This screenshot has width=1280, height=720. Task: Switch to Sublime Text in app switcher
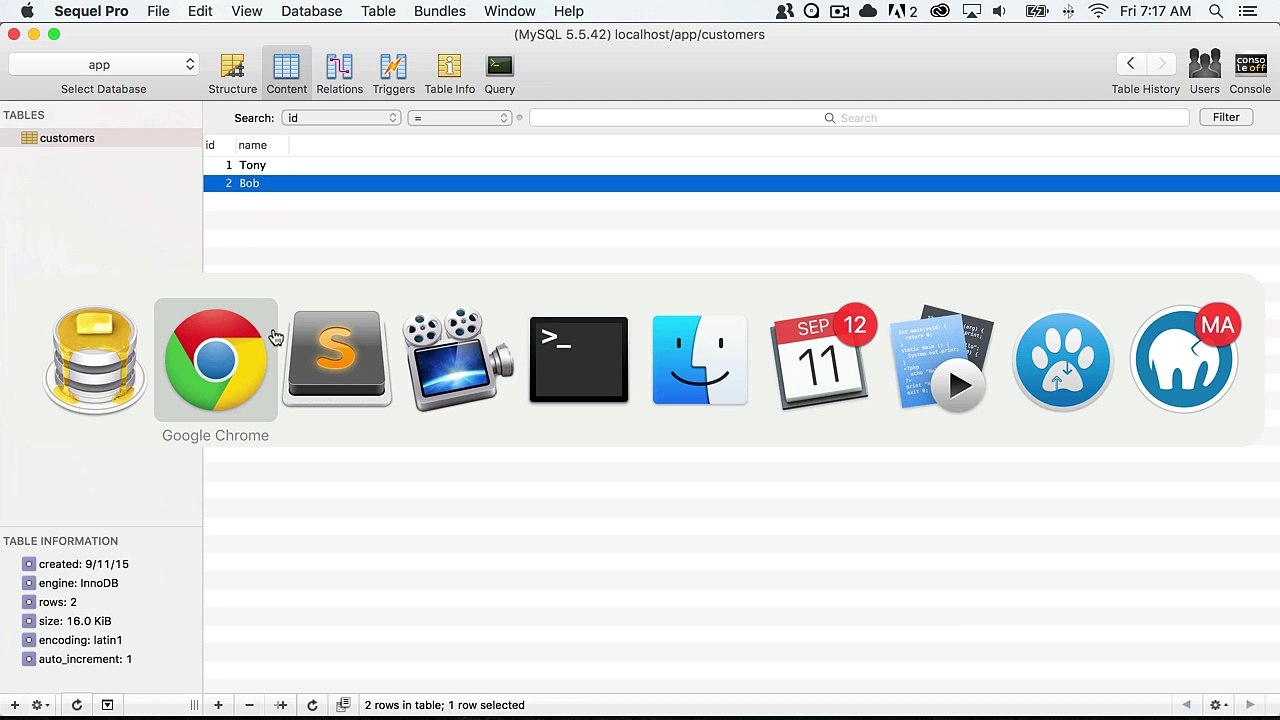[337, 360]
